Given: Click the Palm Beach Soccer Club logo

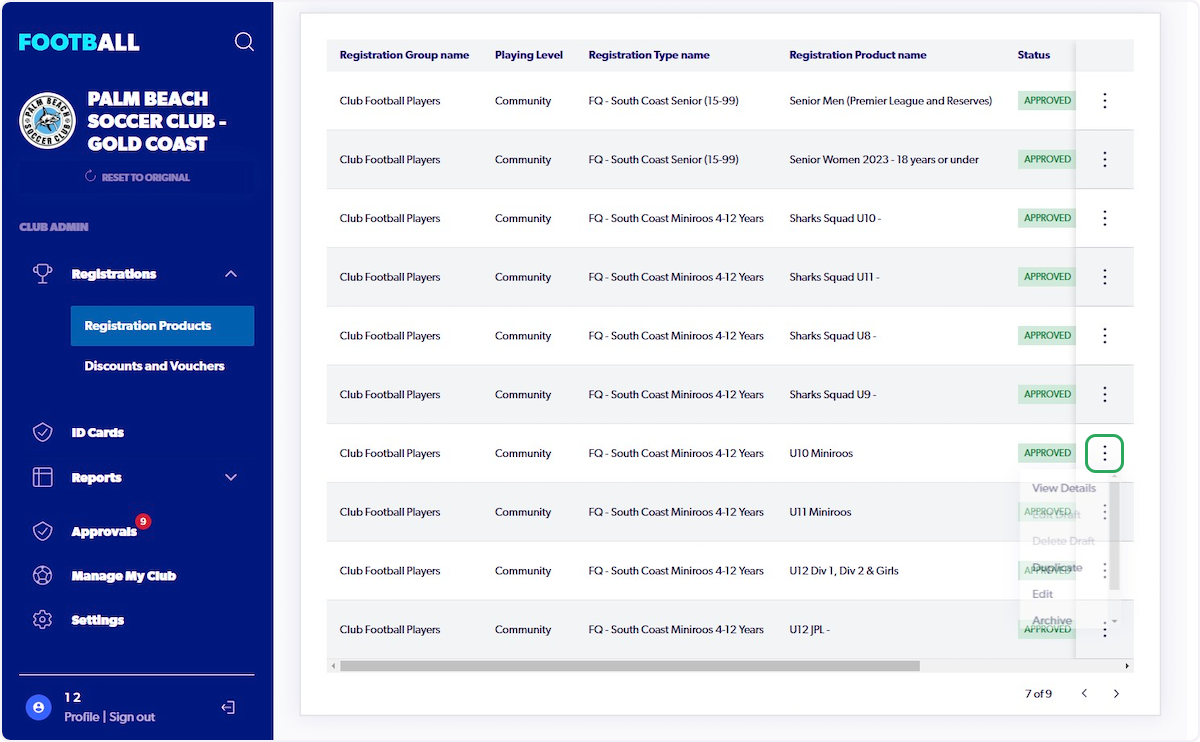Looking at the screenshot, I should [48, 121].
